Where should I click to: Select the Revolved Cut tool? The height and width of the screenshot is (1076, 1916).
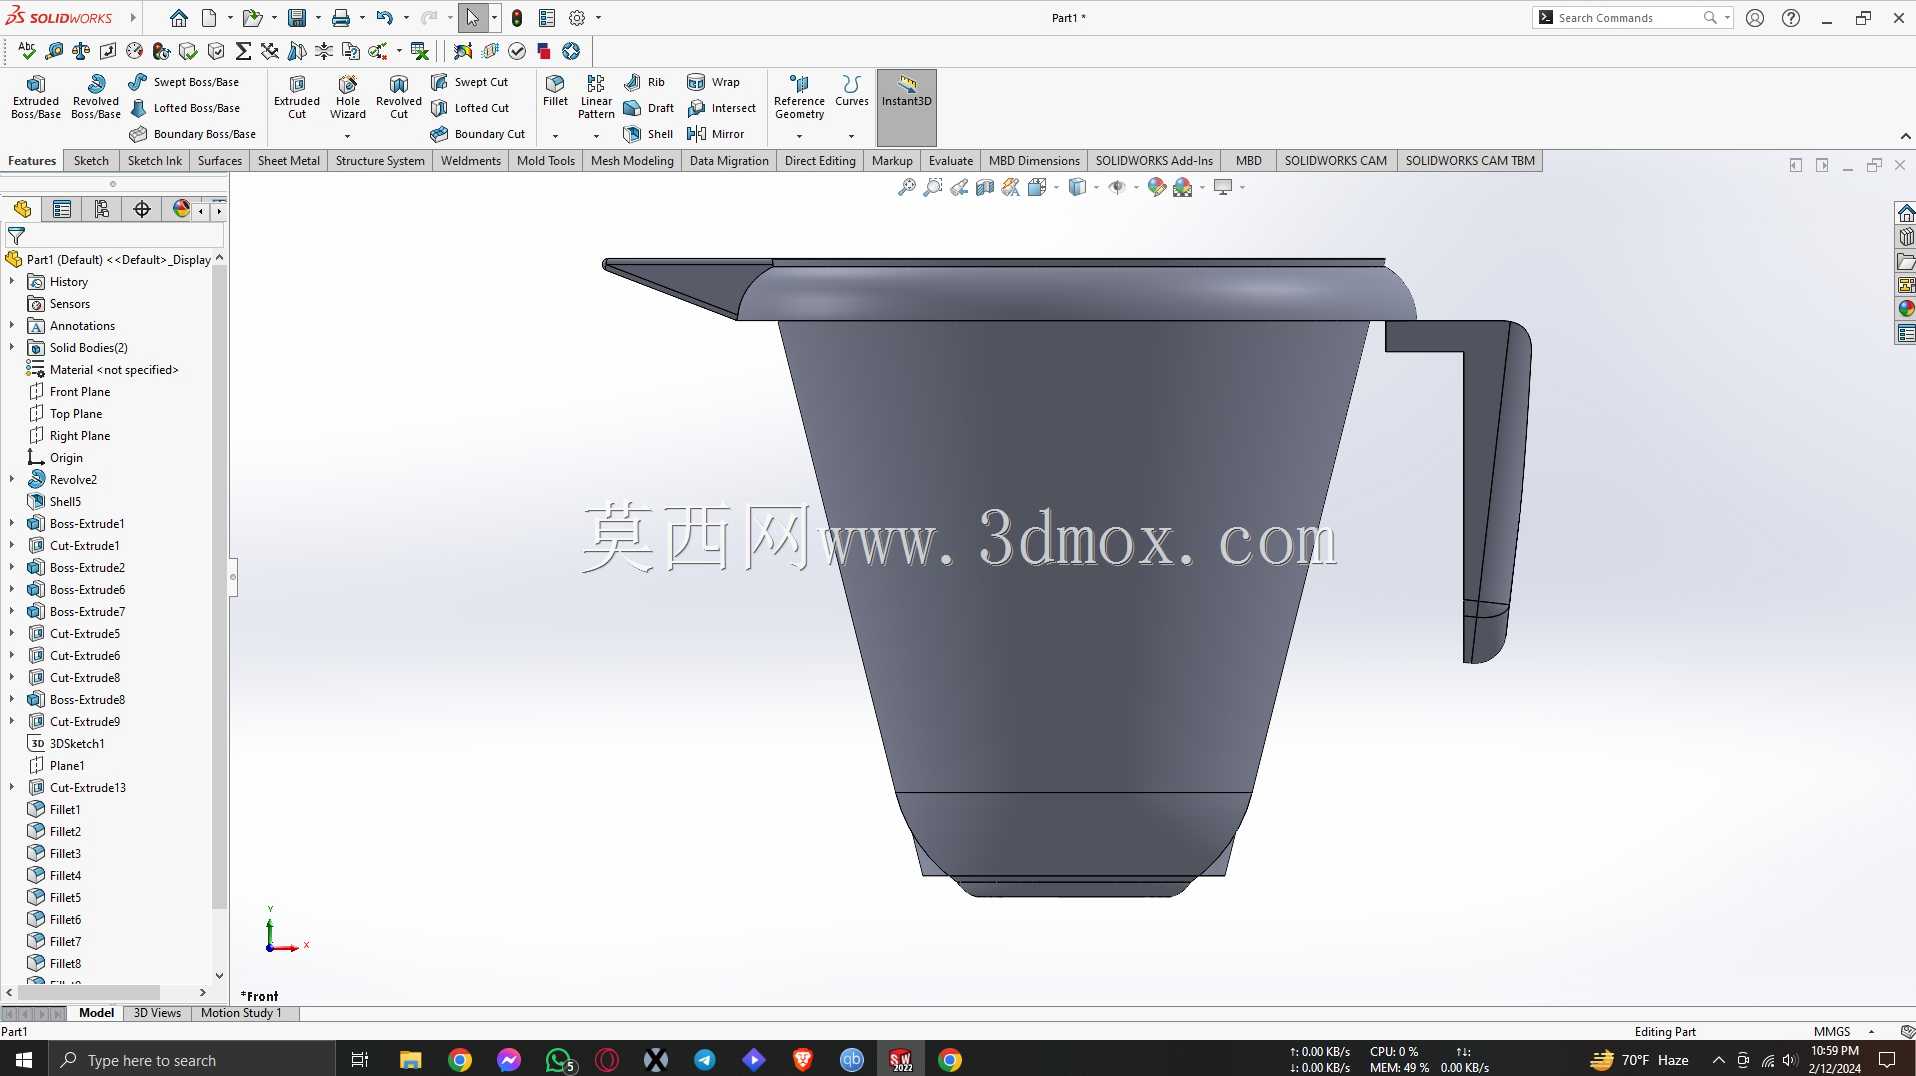click(399, 97)
